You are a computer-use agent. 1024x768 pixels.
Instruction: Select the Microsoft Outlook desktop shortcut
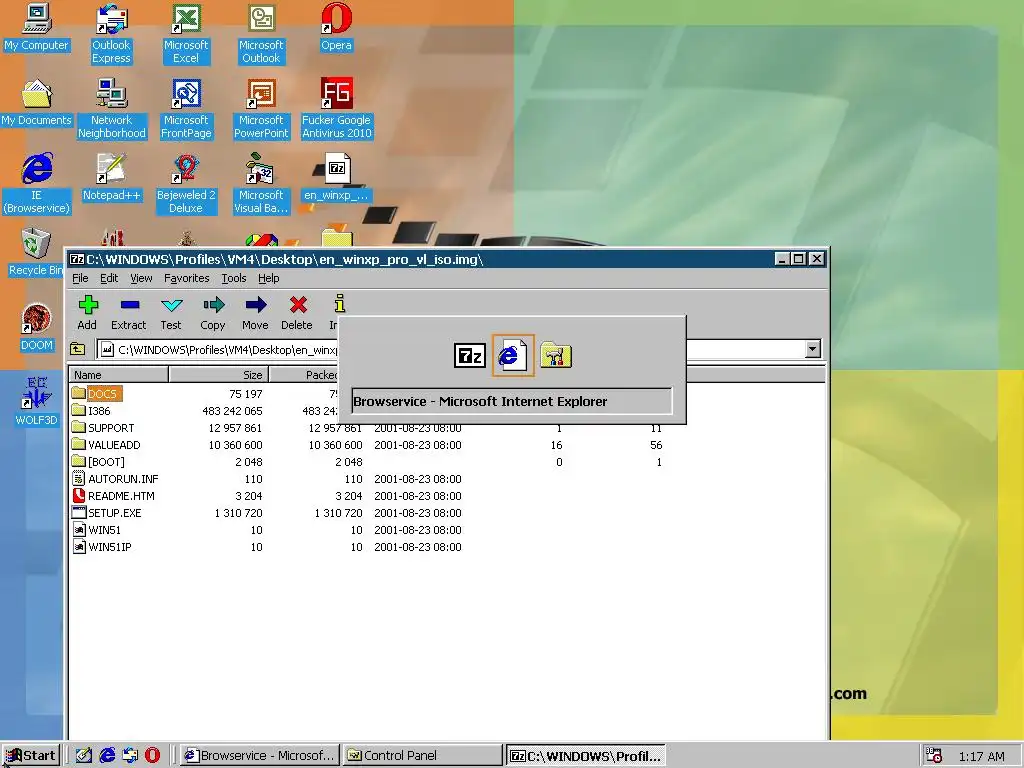click(x=261, y=34)
